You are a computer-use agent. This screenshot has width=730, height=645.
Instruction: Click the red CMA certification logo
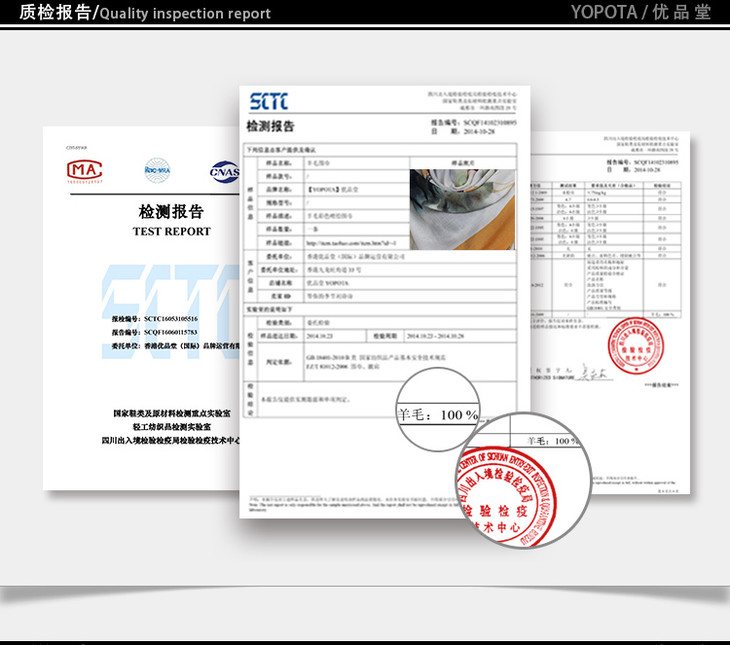coord(85,170)
